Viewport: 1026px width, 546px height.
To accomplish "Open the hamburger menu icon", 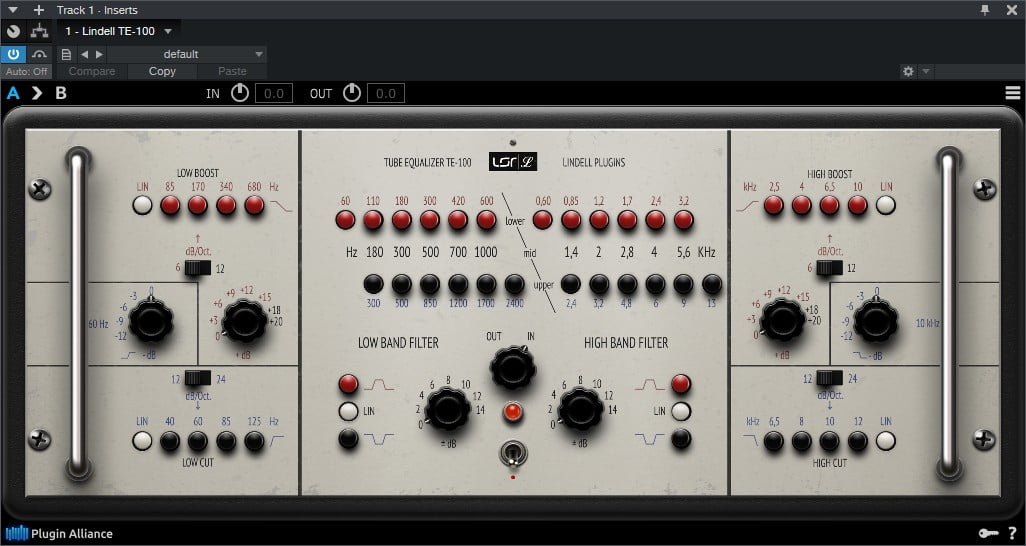I will click(x=1013, y=93).
